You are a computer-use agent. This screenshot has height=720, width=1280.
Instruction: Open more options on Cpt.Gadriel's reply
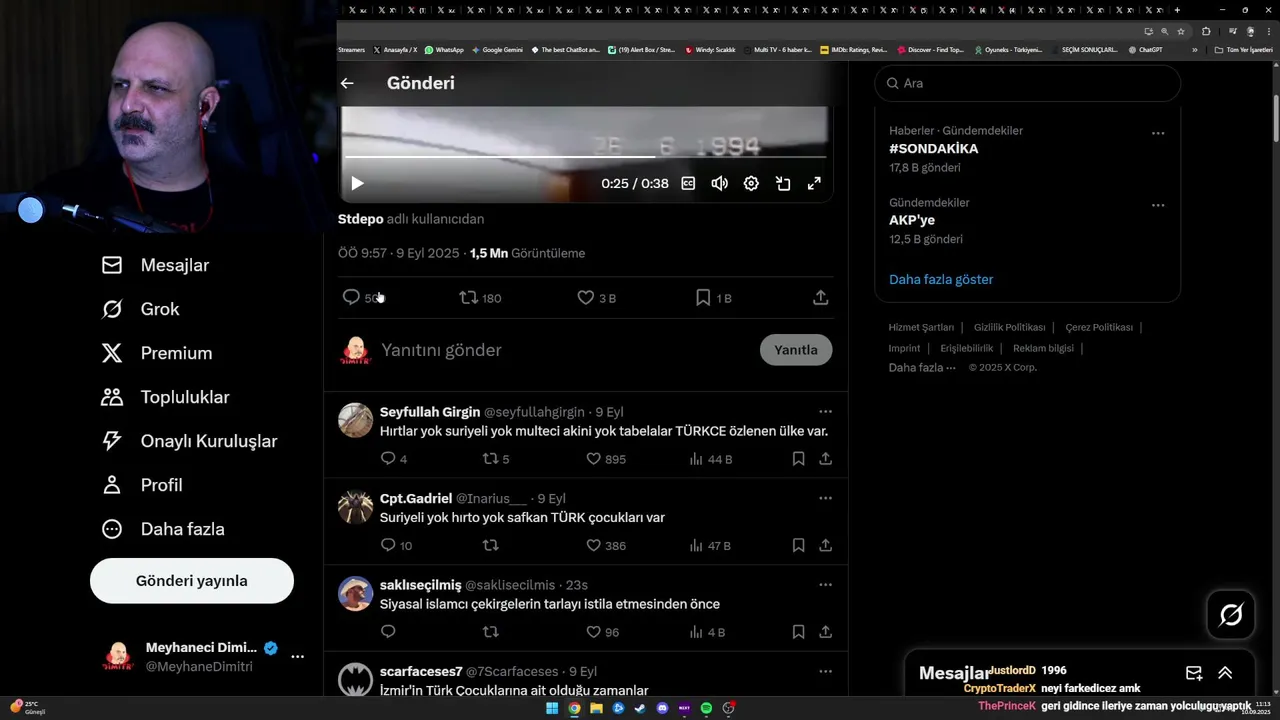pyautogui.click(x=825, y=498)
